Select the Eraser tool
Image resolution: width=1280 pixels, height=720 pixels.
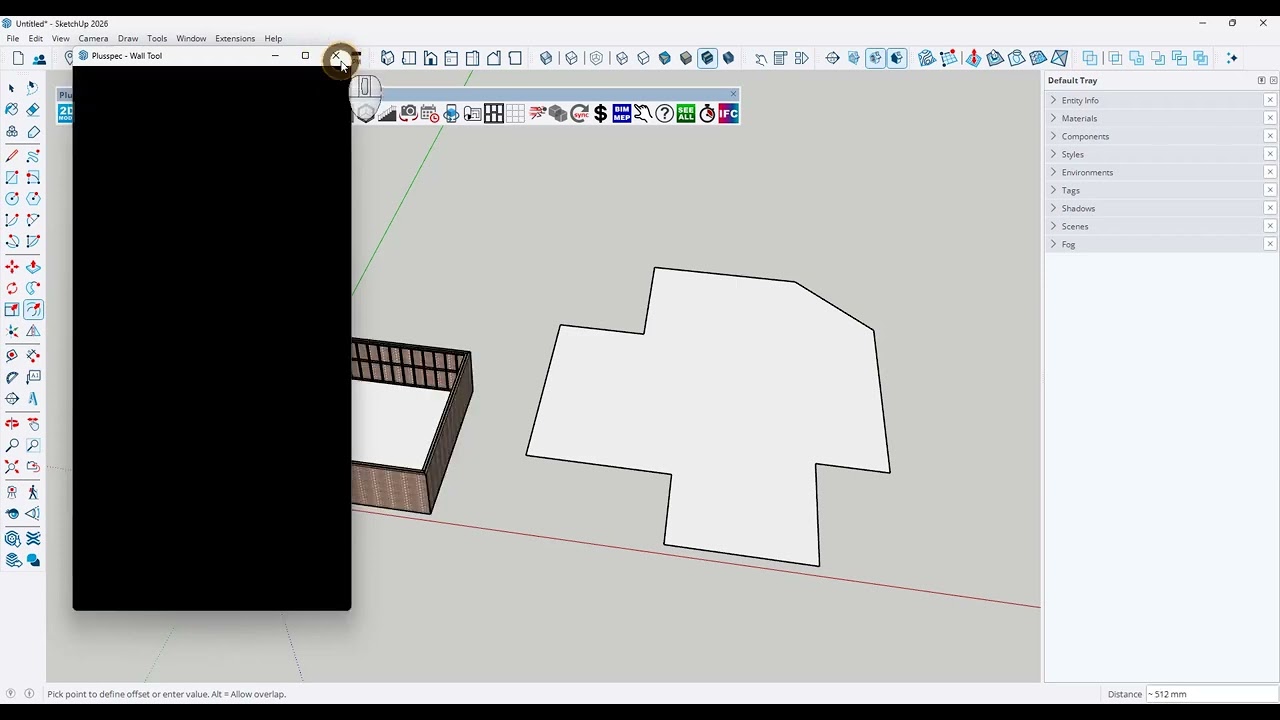pos(33,109)
